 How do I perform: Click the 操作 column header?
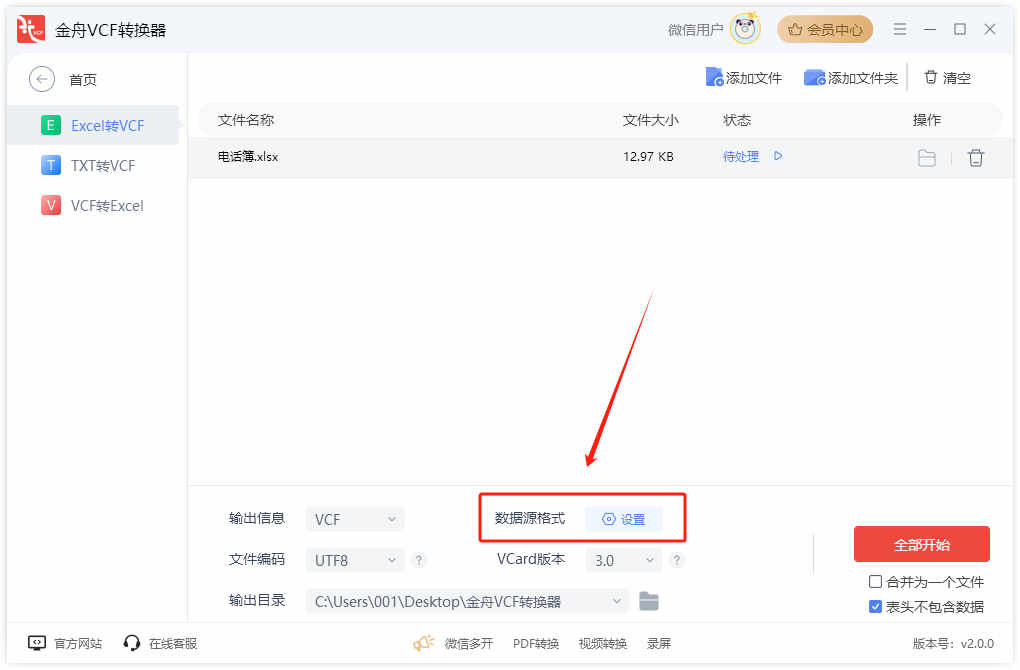click(926, 120)
